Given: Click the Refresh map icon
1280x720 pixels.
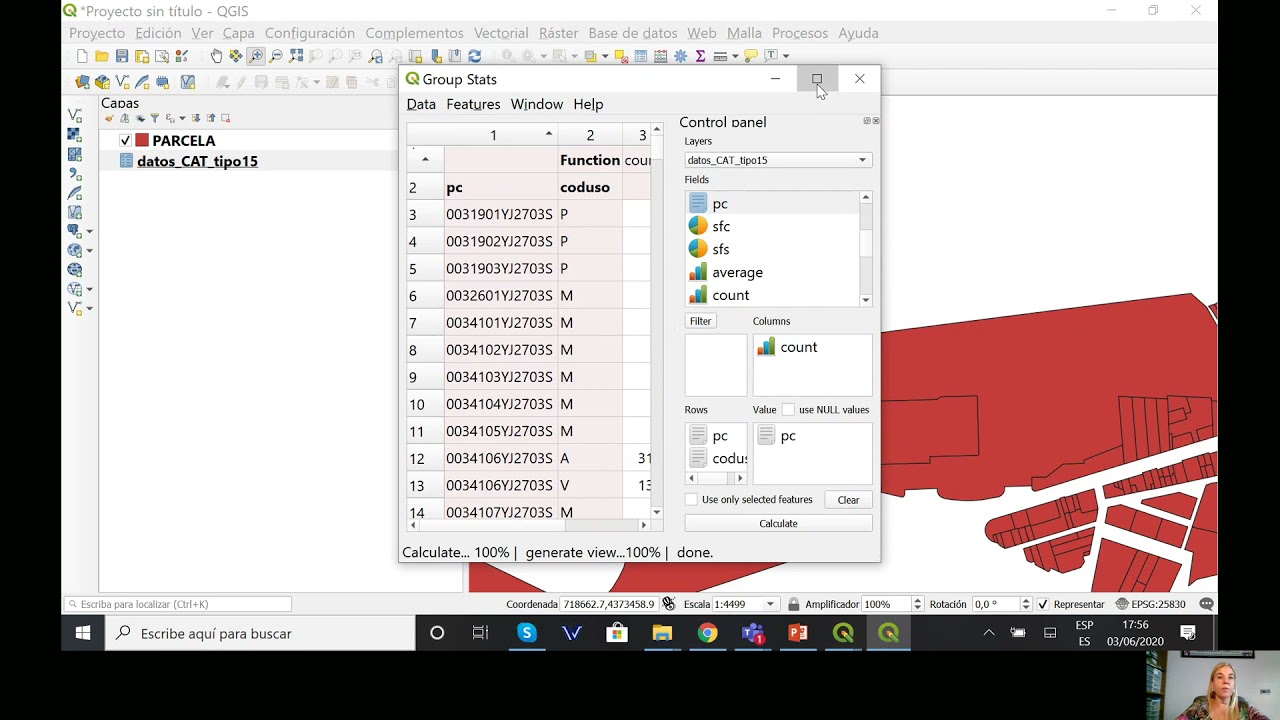Looking at the screenshot, I should coord(475,56).
